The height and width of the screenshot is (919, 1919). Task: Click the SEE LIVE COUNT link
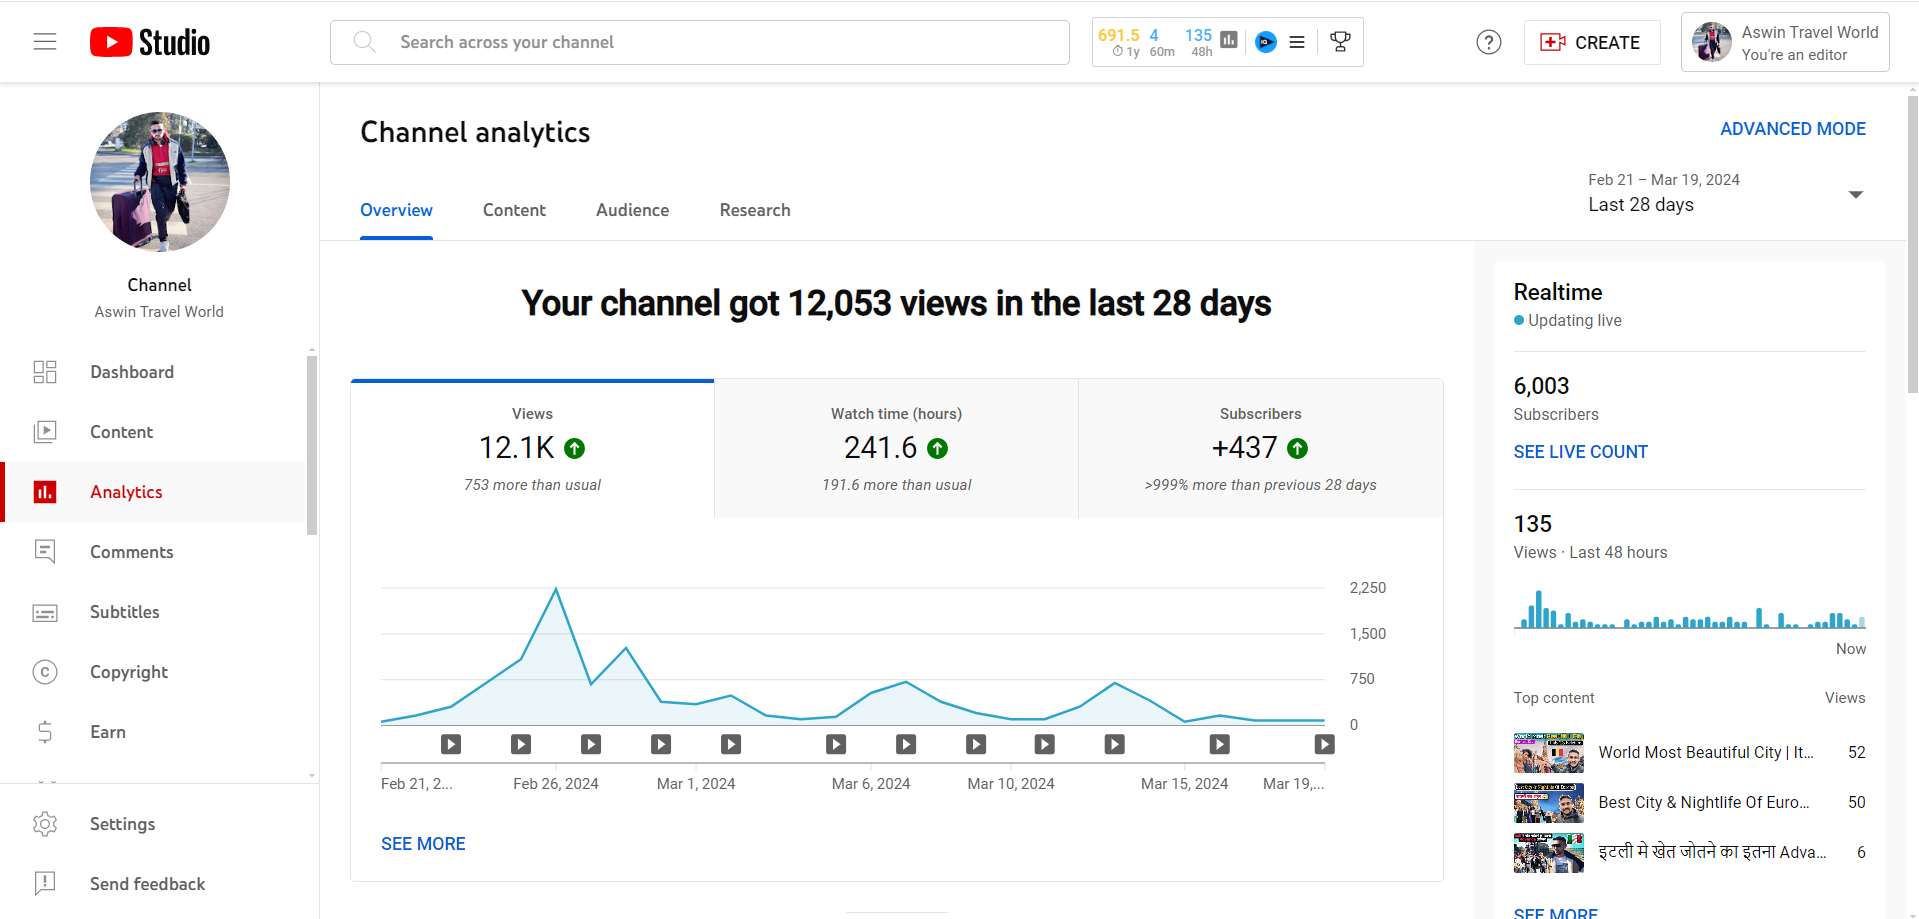[1580, 452]
